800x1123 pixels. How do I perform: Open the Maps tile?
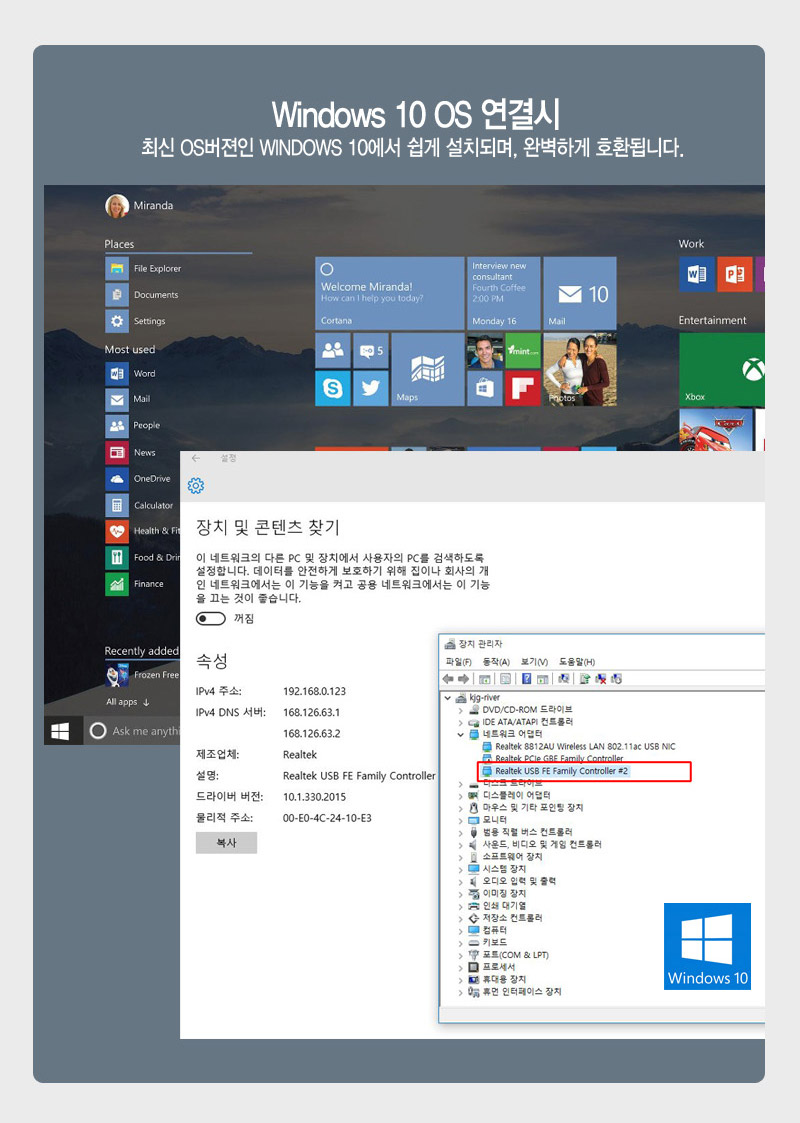[427, 369]
